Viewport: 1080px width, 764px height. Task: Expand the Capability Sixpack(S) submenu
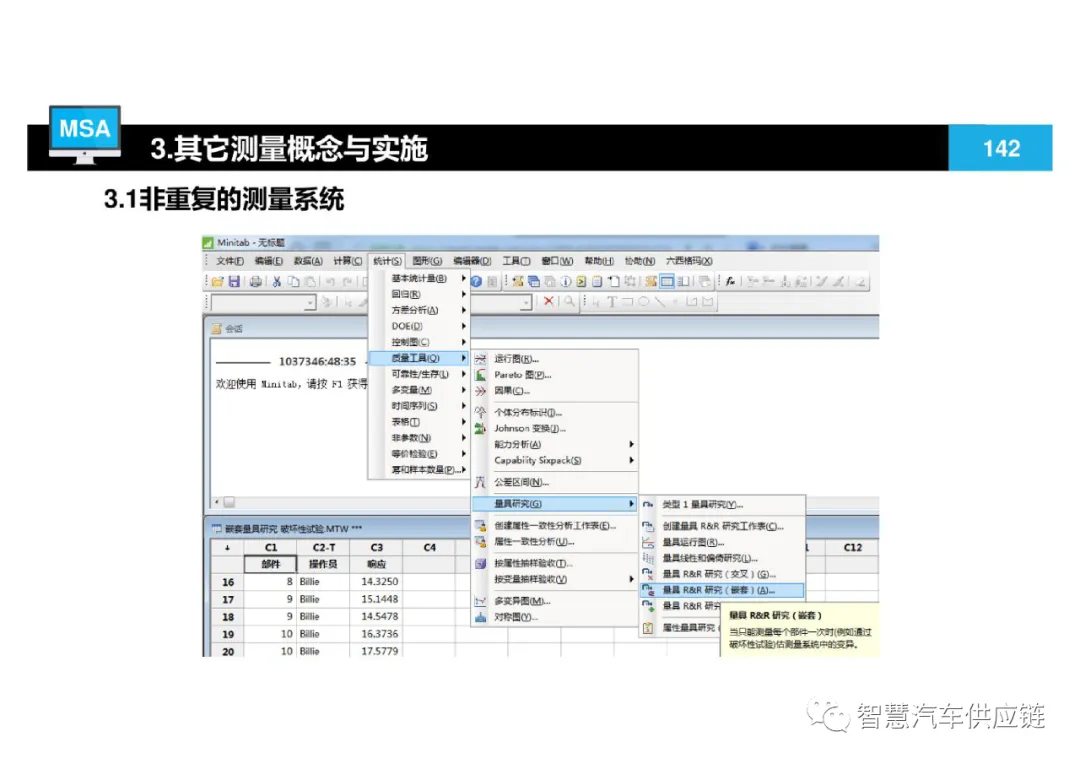click(555, 460)
